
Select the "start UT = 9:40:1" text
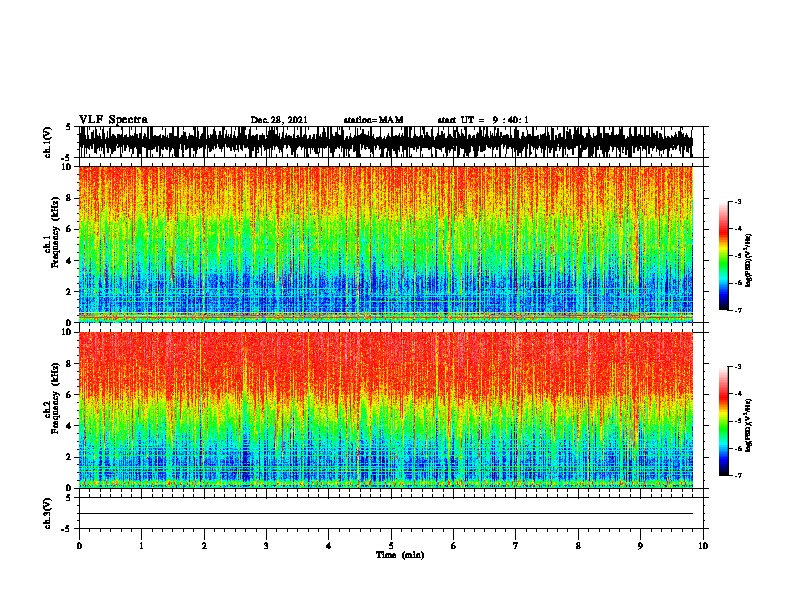pyautogui.click(x=483, y=120)
